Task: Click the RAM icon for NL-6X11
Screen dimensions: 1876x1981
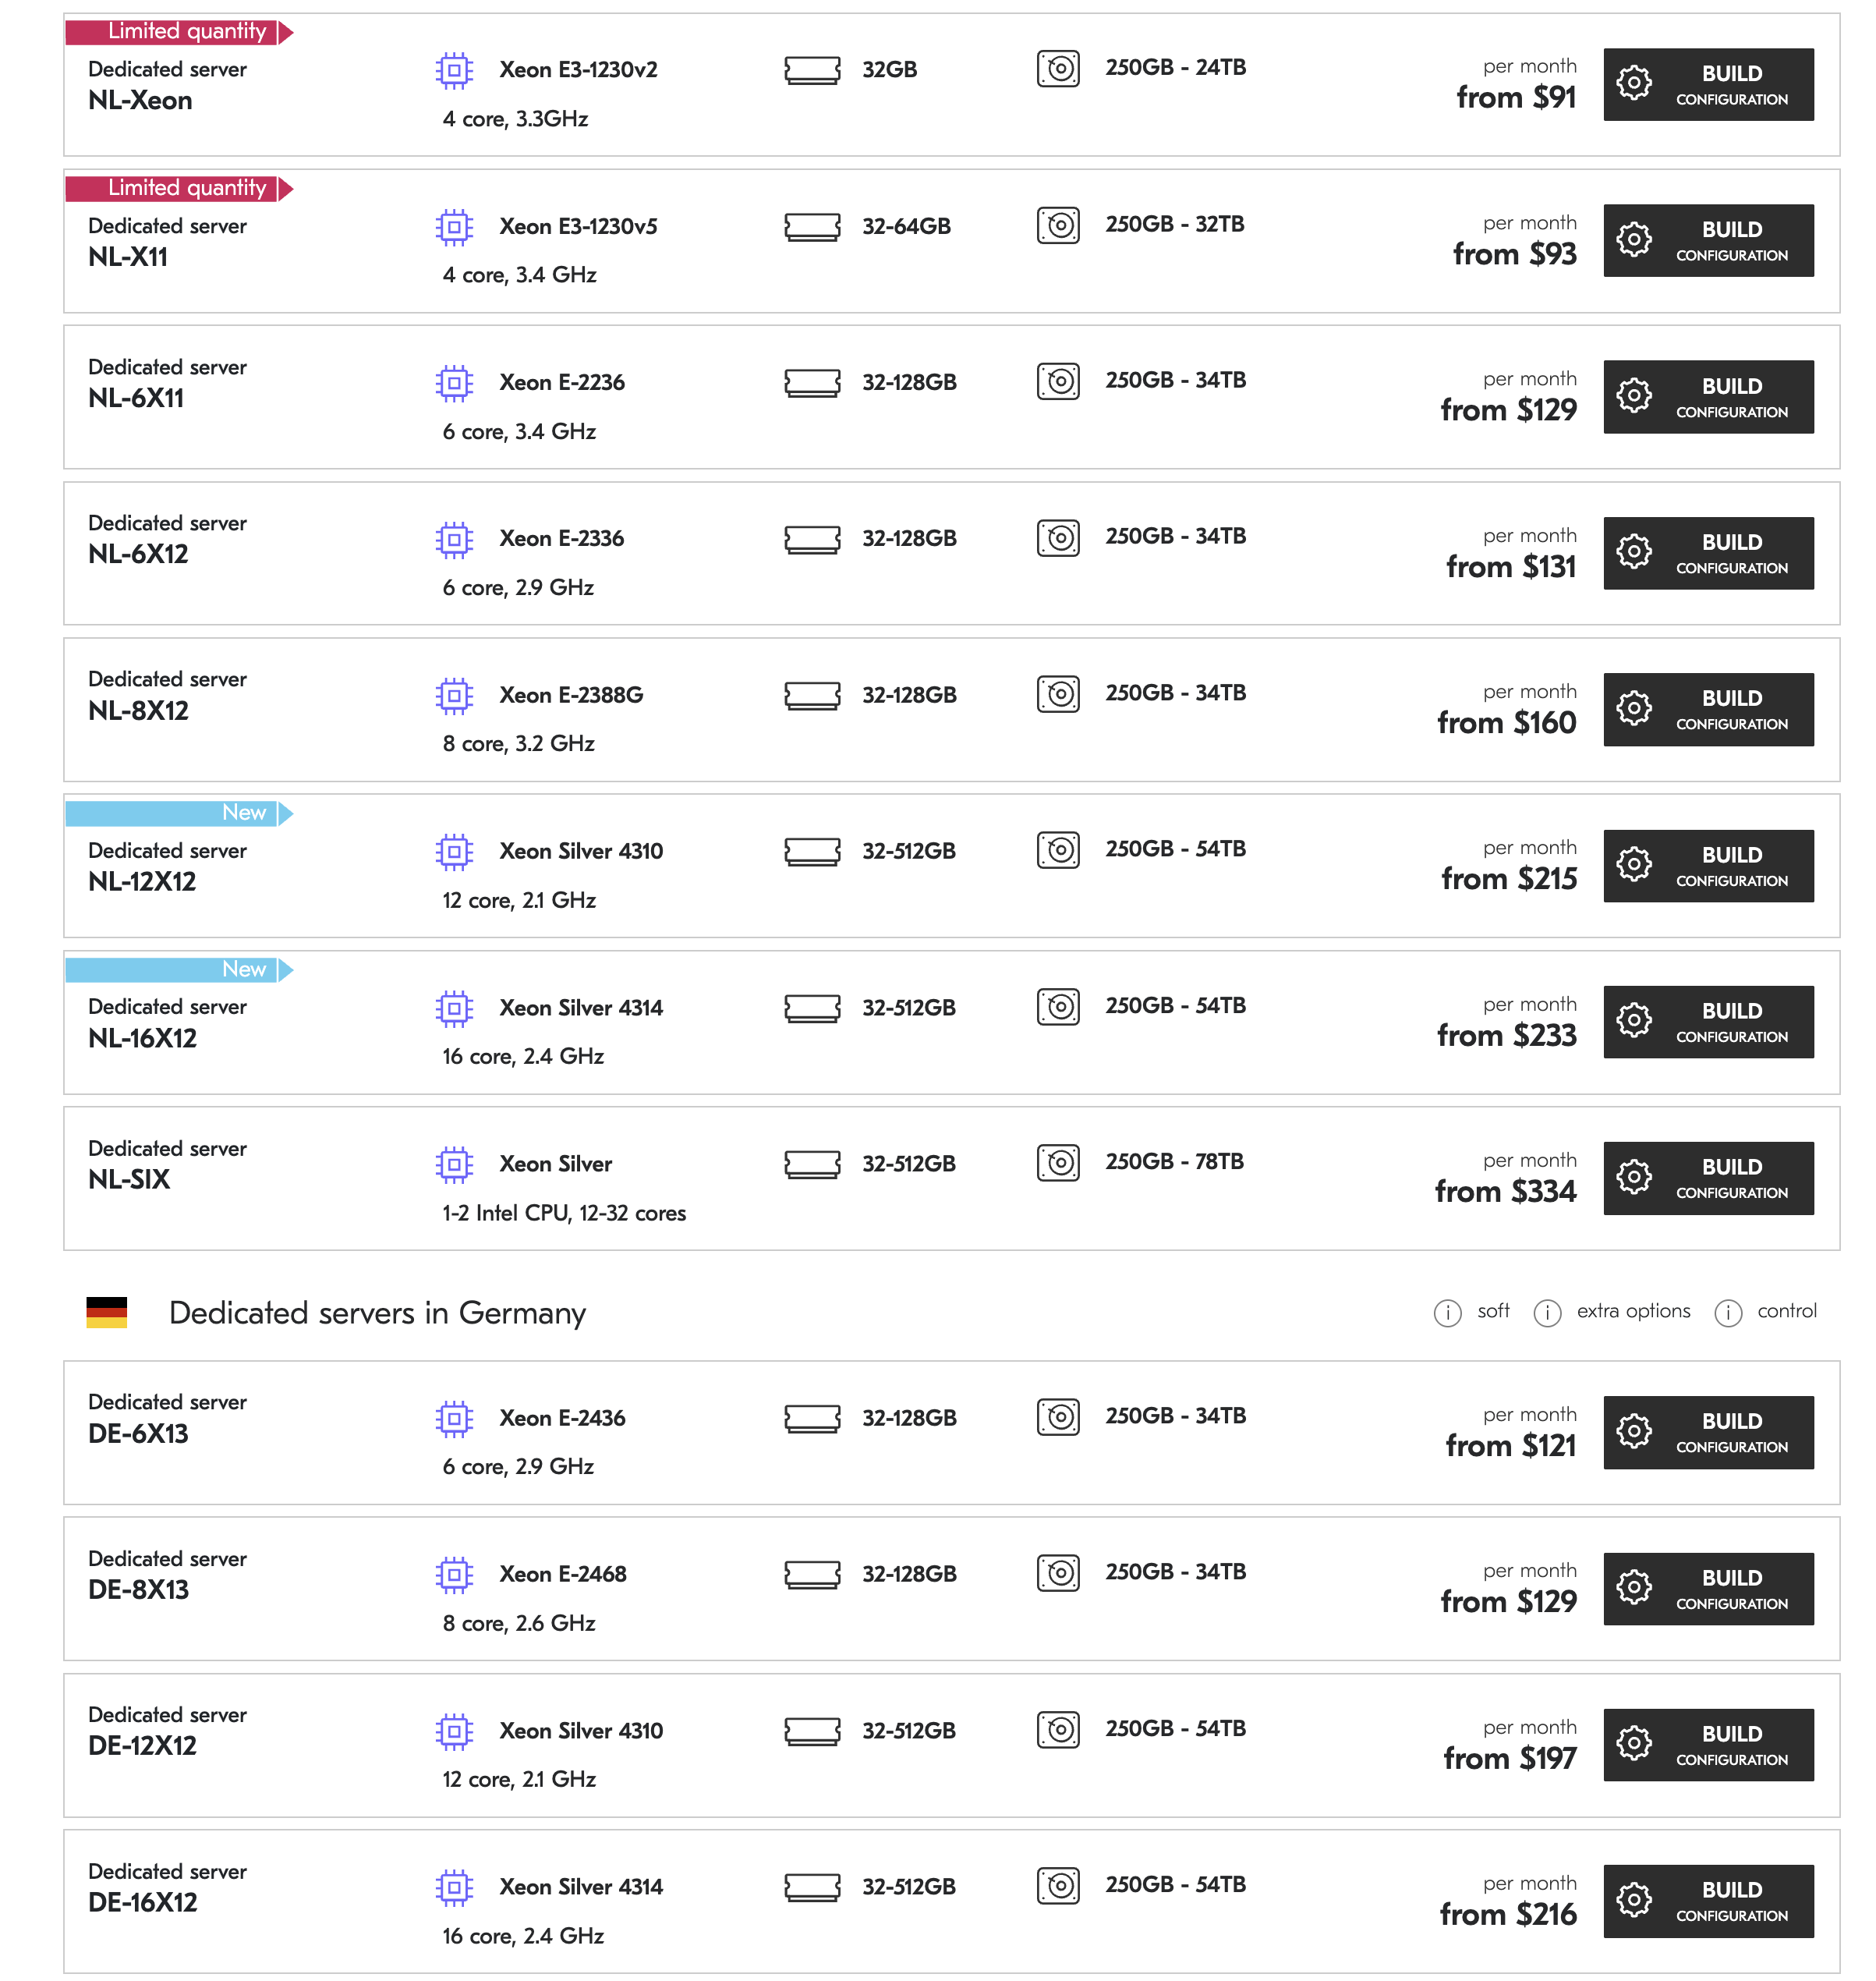Action: pos(812,382)
